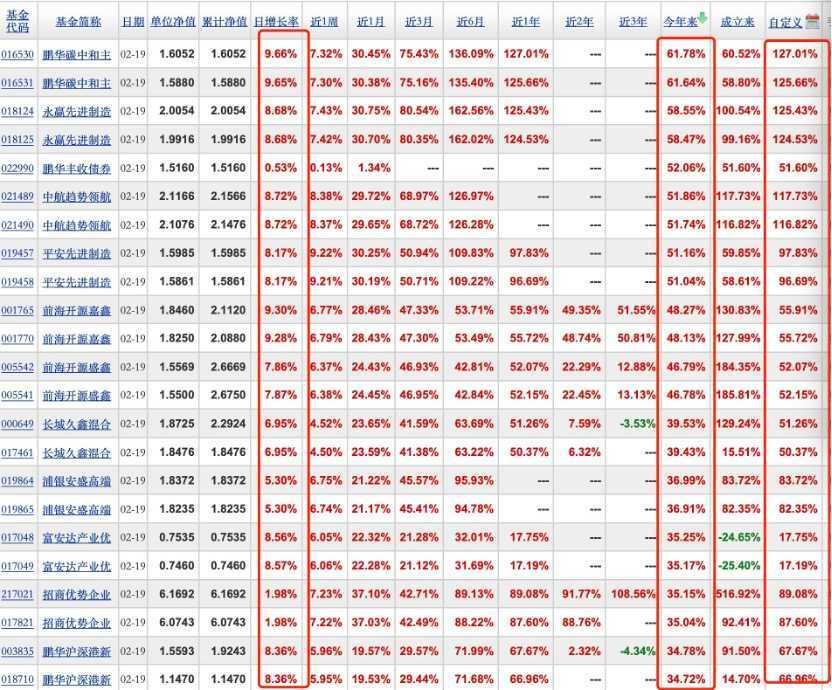Open the calendar icon next to 自定义

point(812,21)
